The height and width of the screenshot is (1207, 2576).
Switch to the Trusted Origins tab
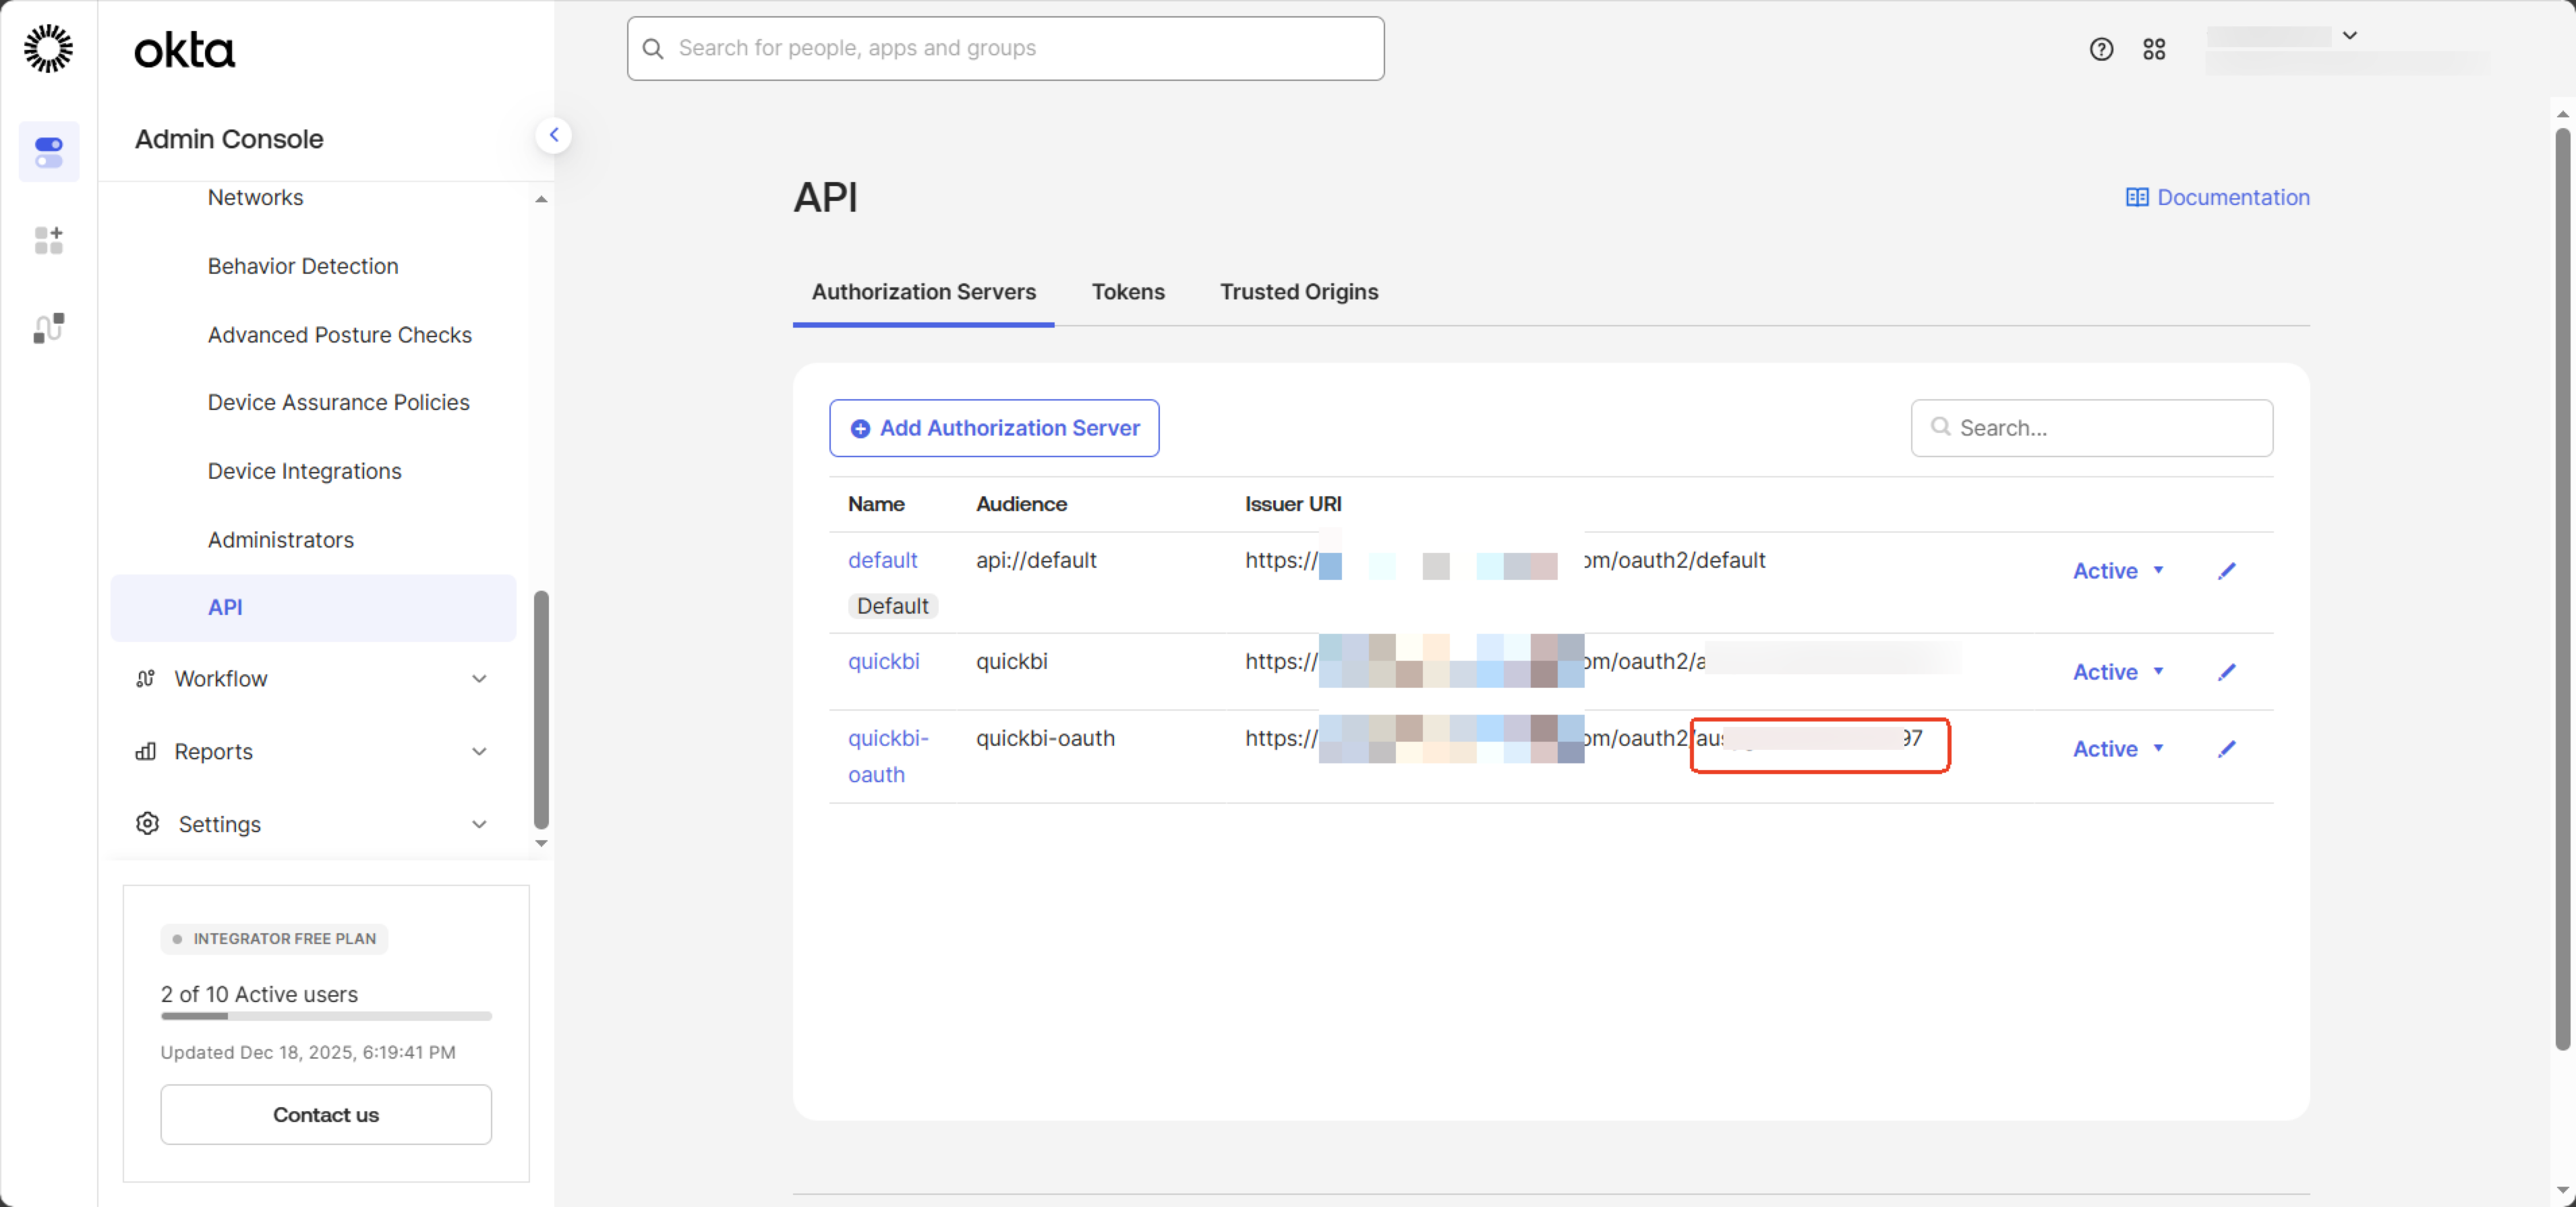pos(1298,292)
